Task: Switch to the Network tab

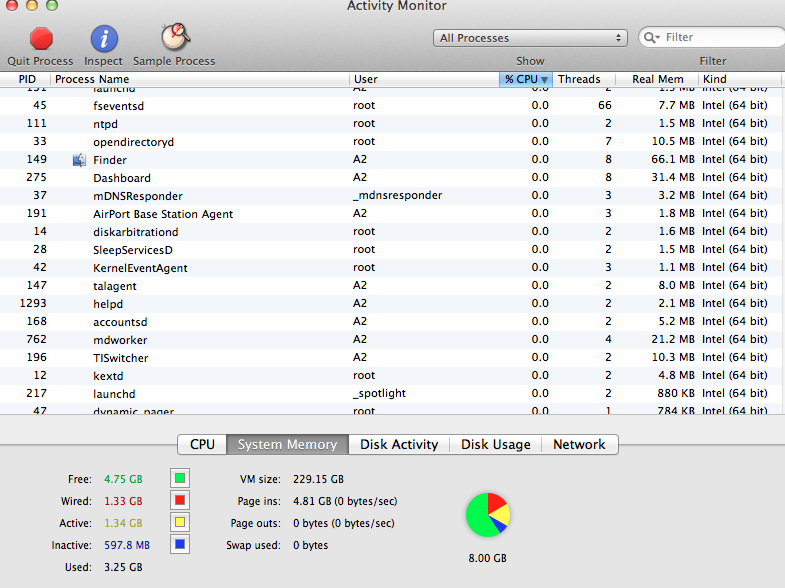Action: 579,444
